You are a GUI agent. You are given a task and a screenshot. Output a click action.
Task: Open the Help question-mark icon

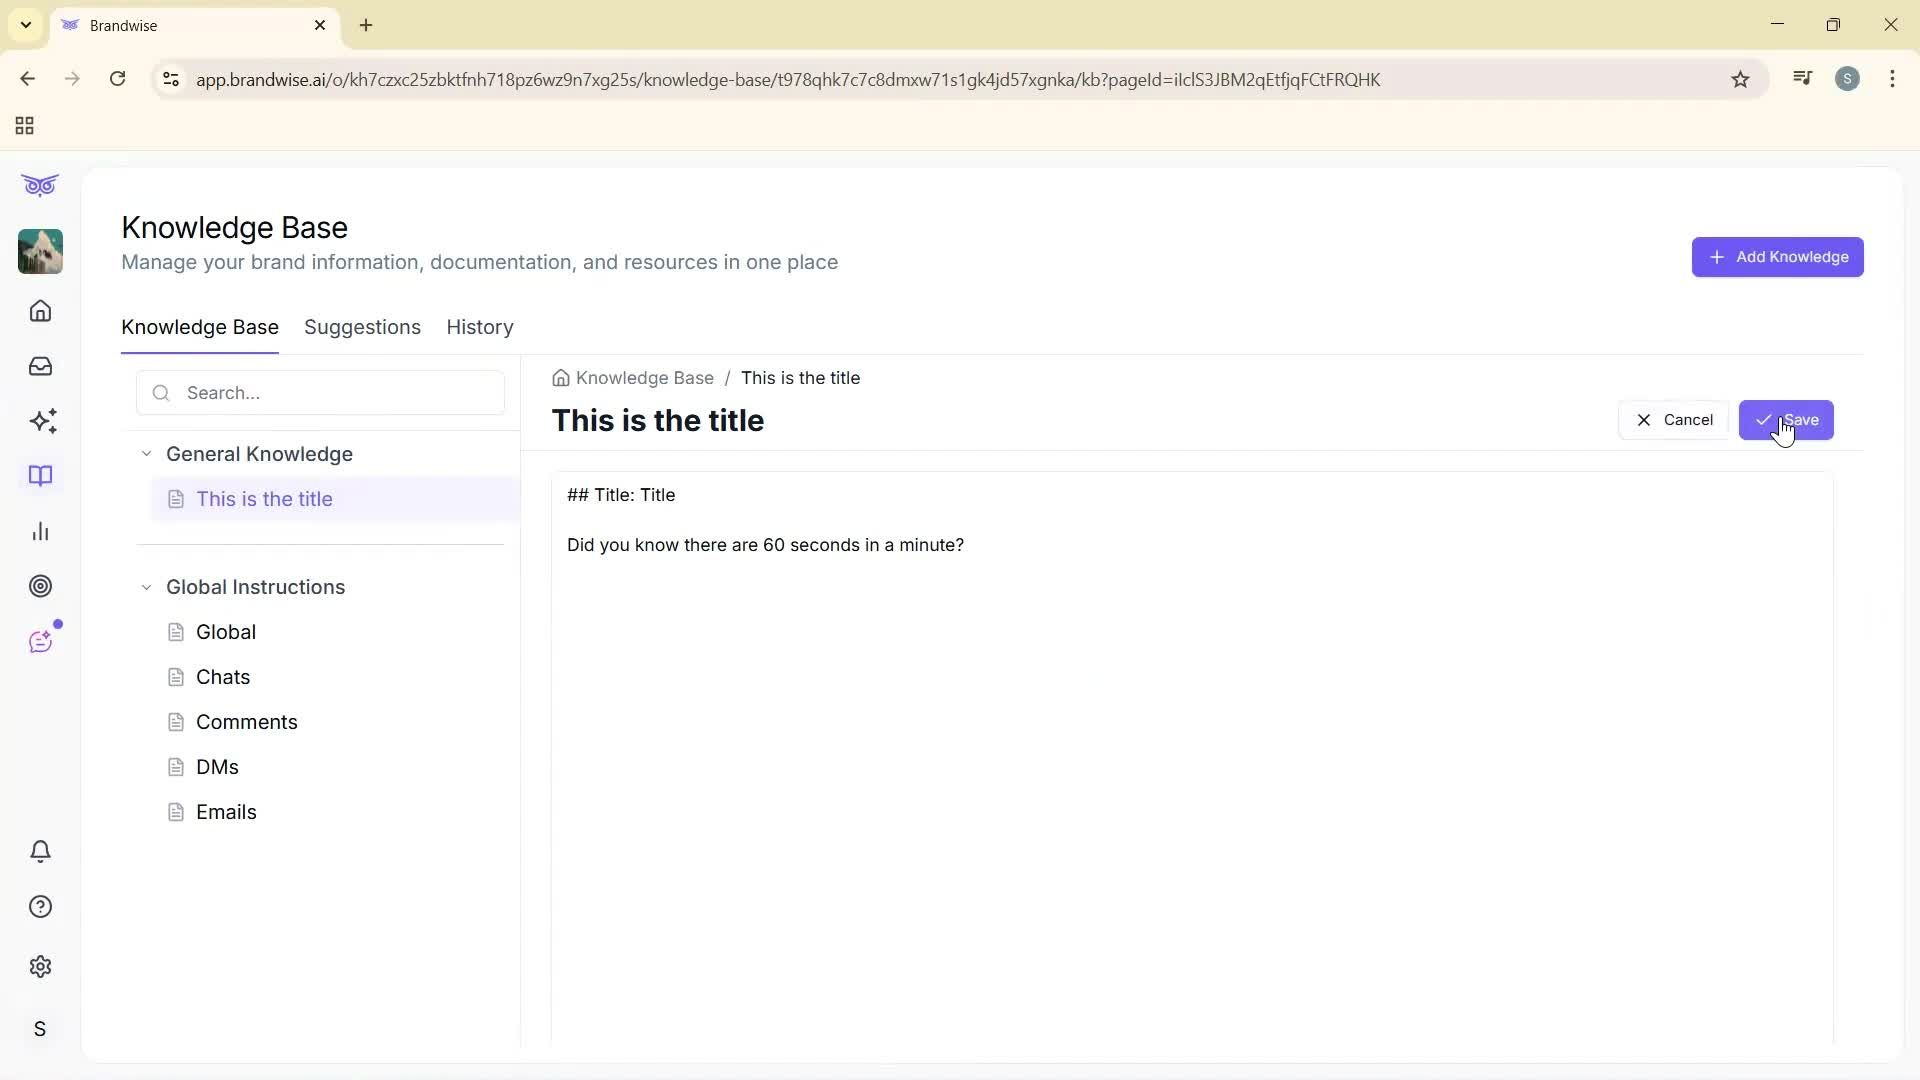point(40,906)
